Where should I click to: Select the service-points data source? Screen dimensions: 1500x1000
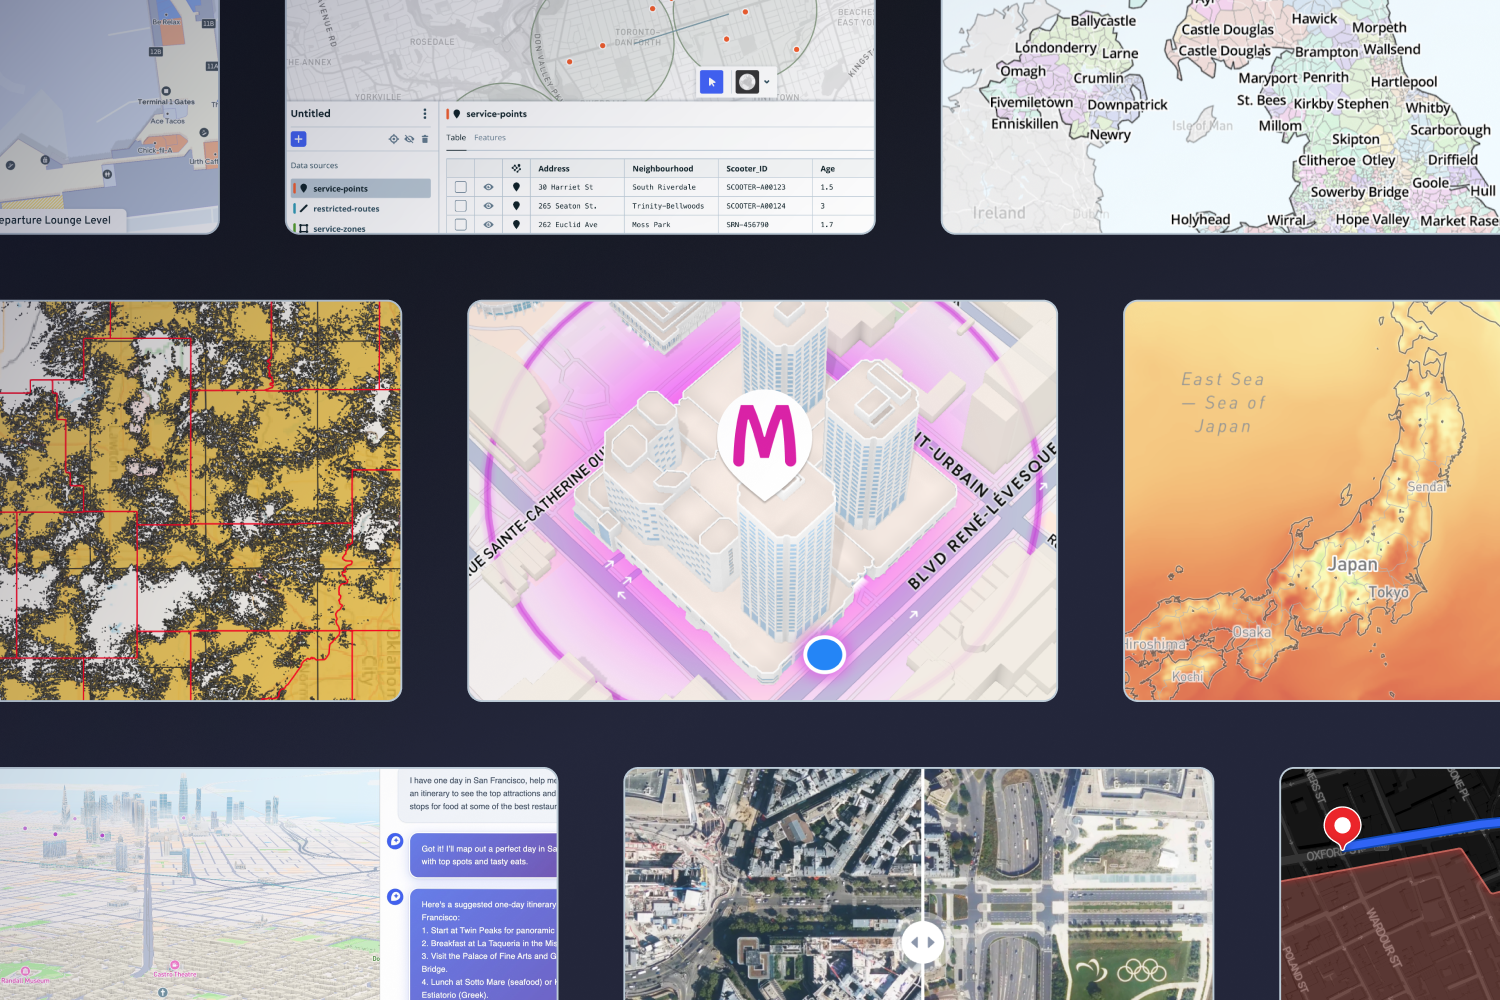(x=361, y=188)
